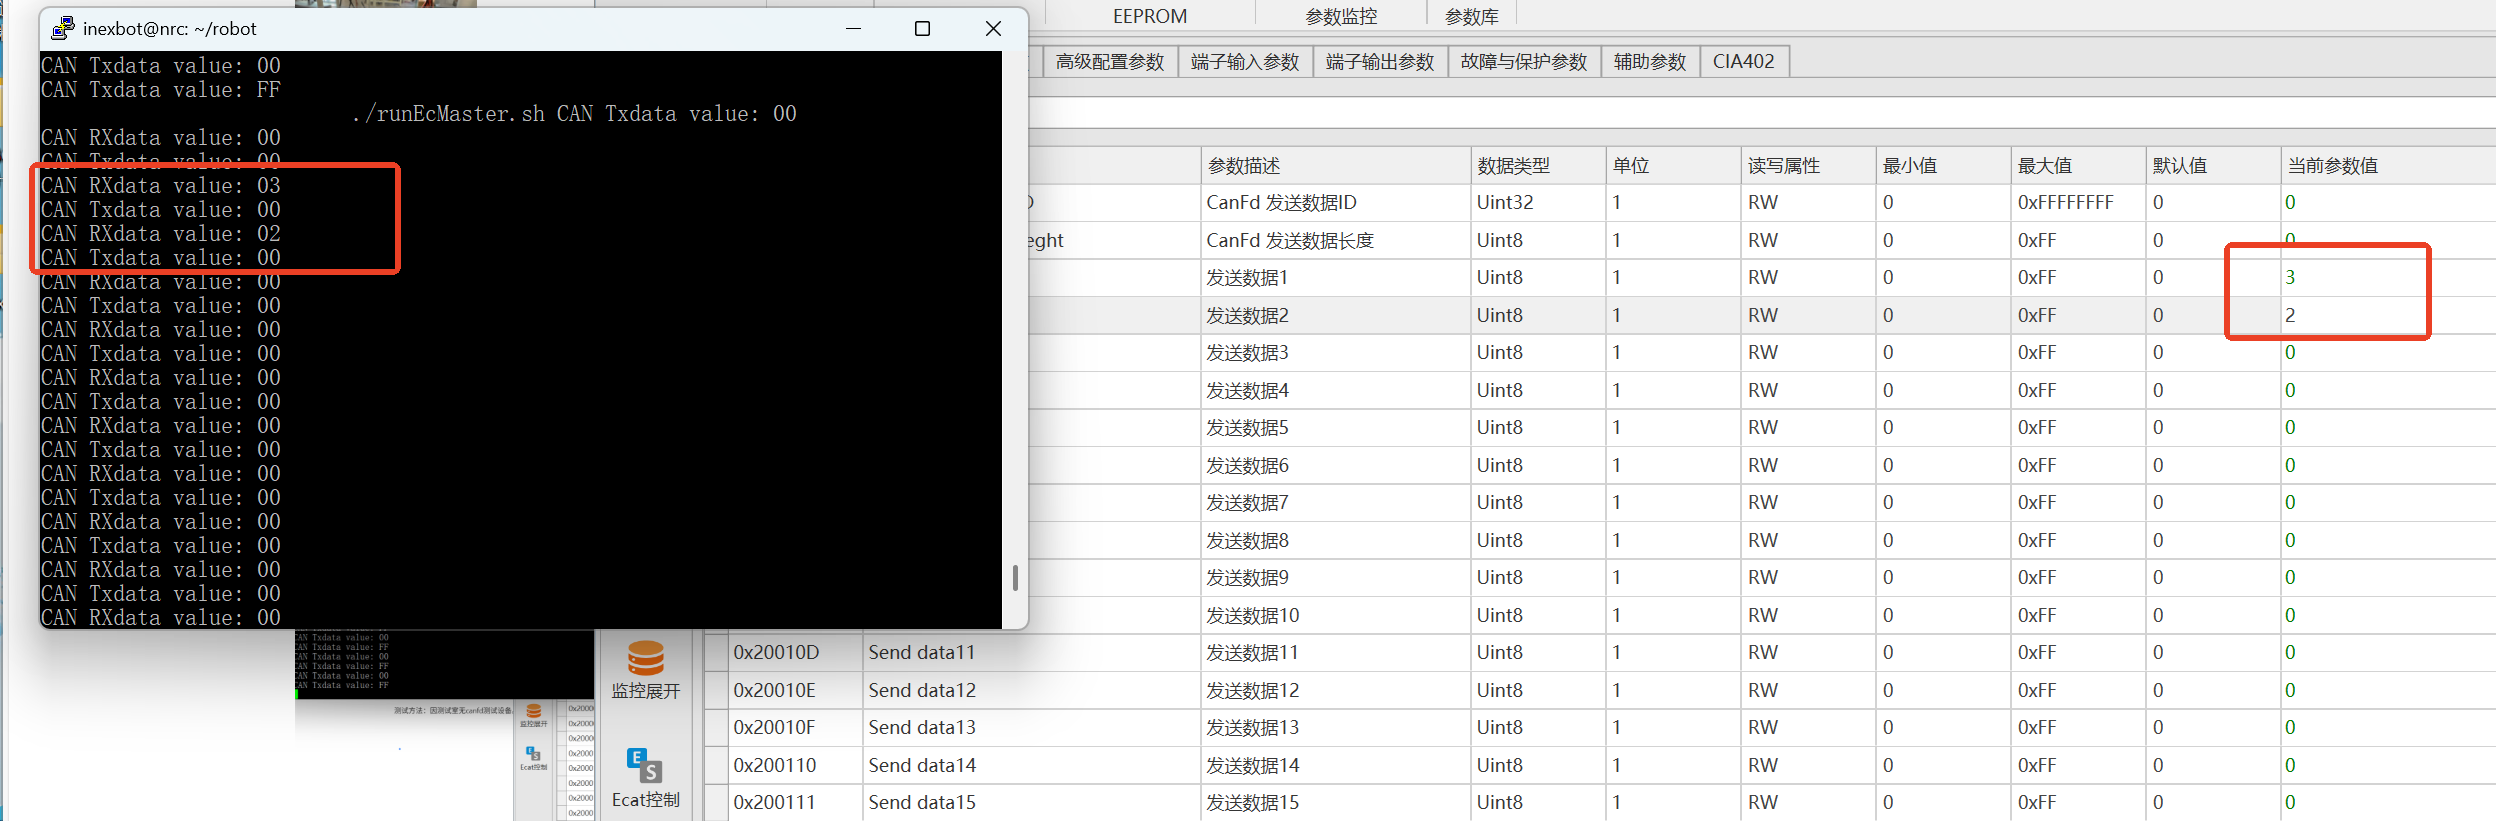Click the '发送数据4' description cell
Viewport: 2496px width, 821px height.
(1336, 390)
